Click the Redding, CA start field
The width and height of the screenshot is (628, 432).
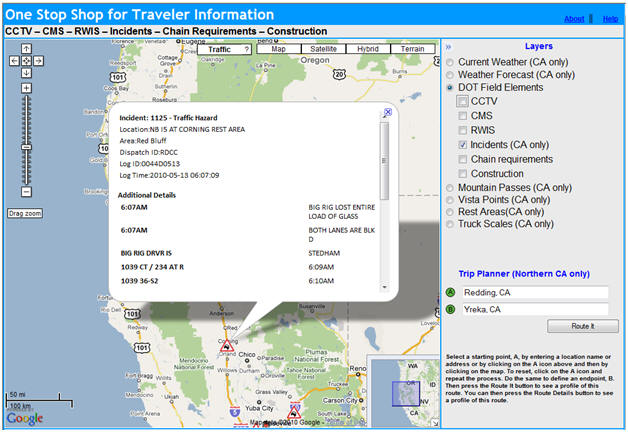535,293
